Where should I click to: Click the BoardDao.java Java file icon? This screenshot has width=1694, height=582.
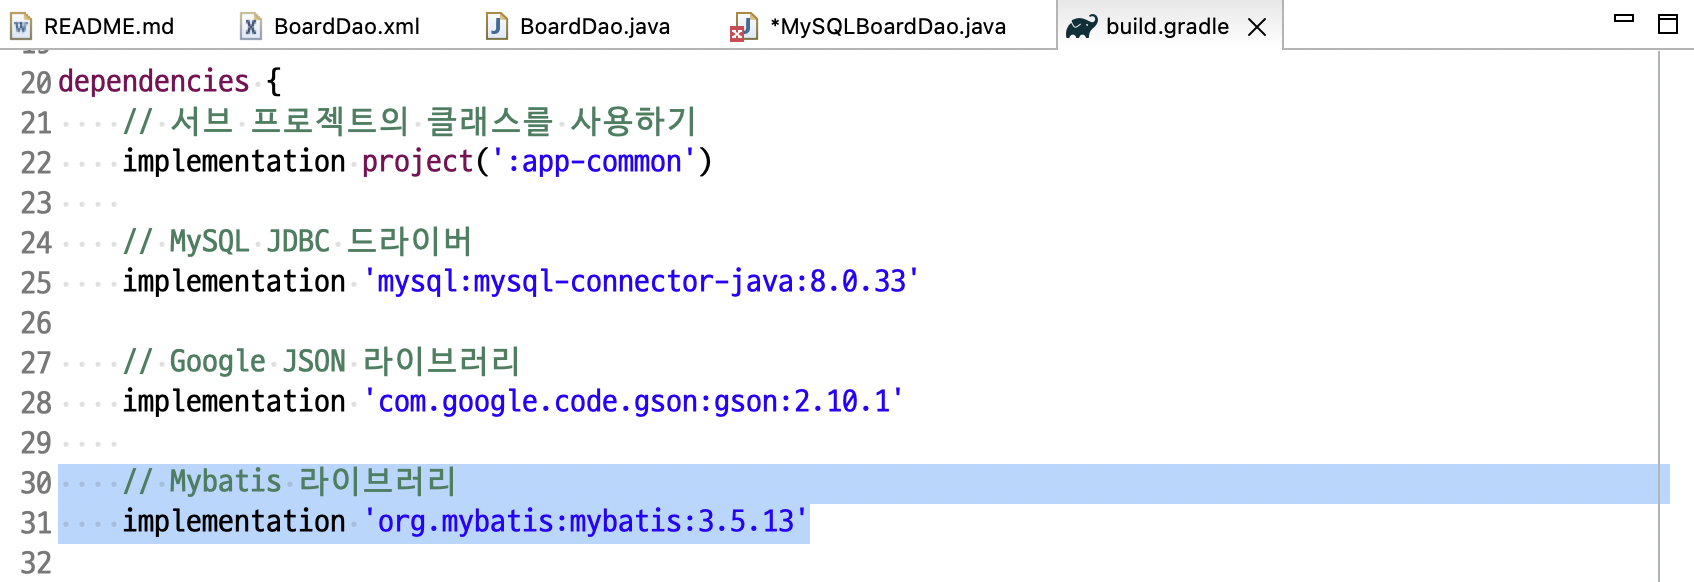click(x=497, y=27)
